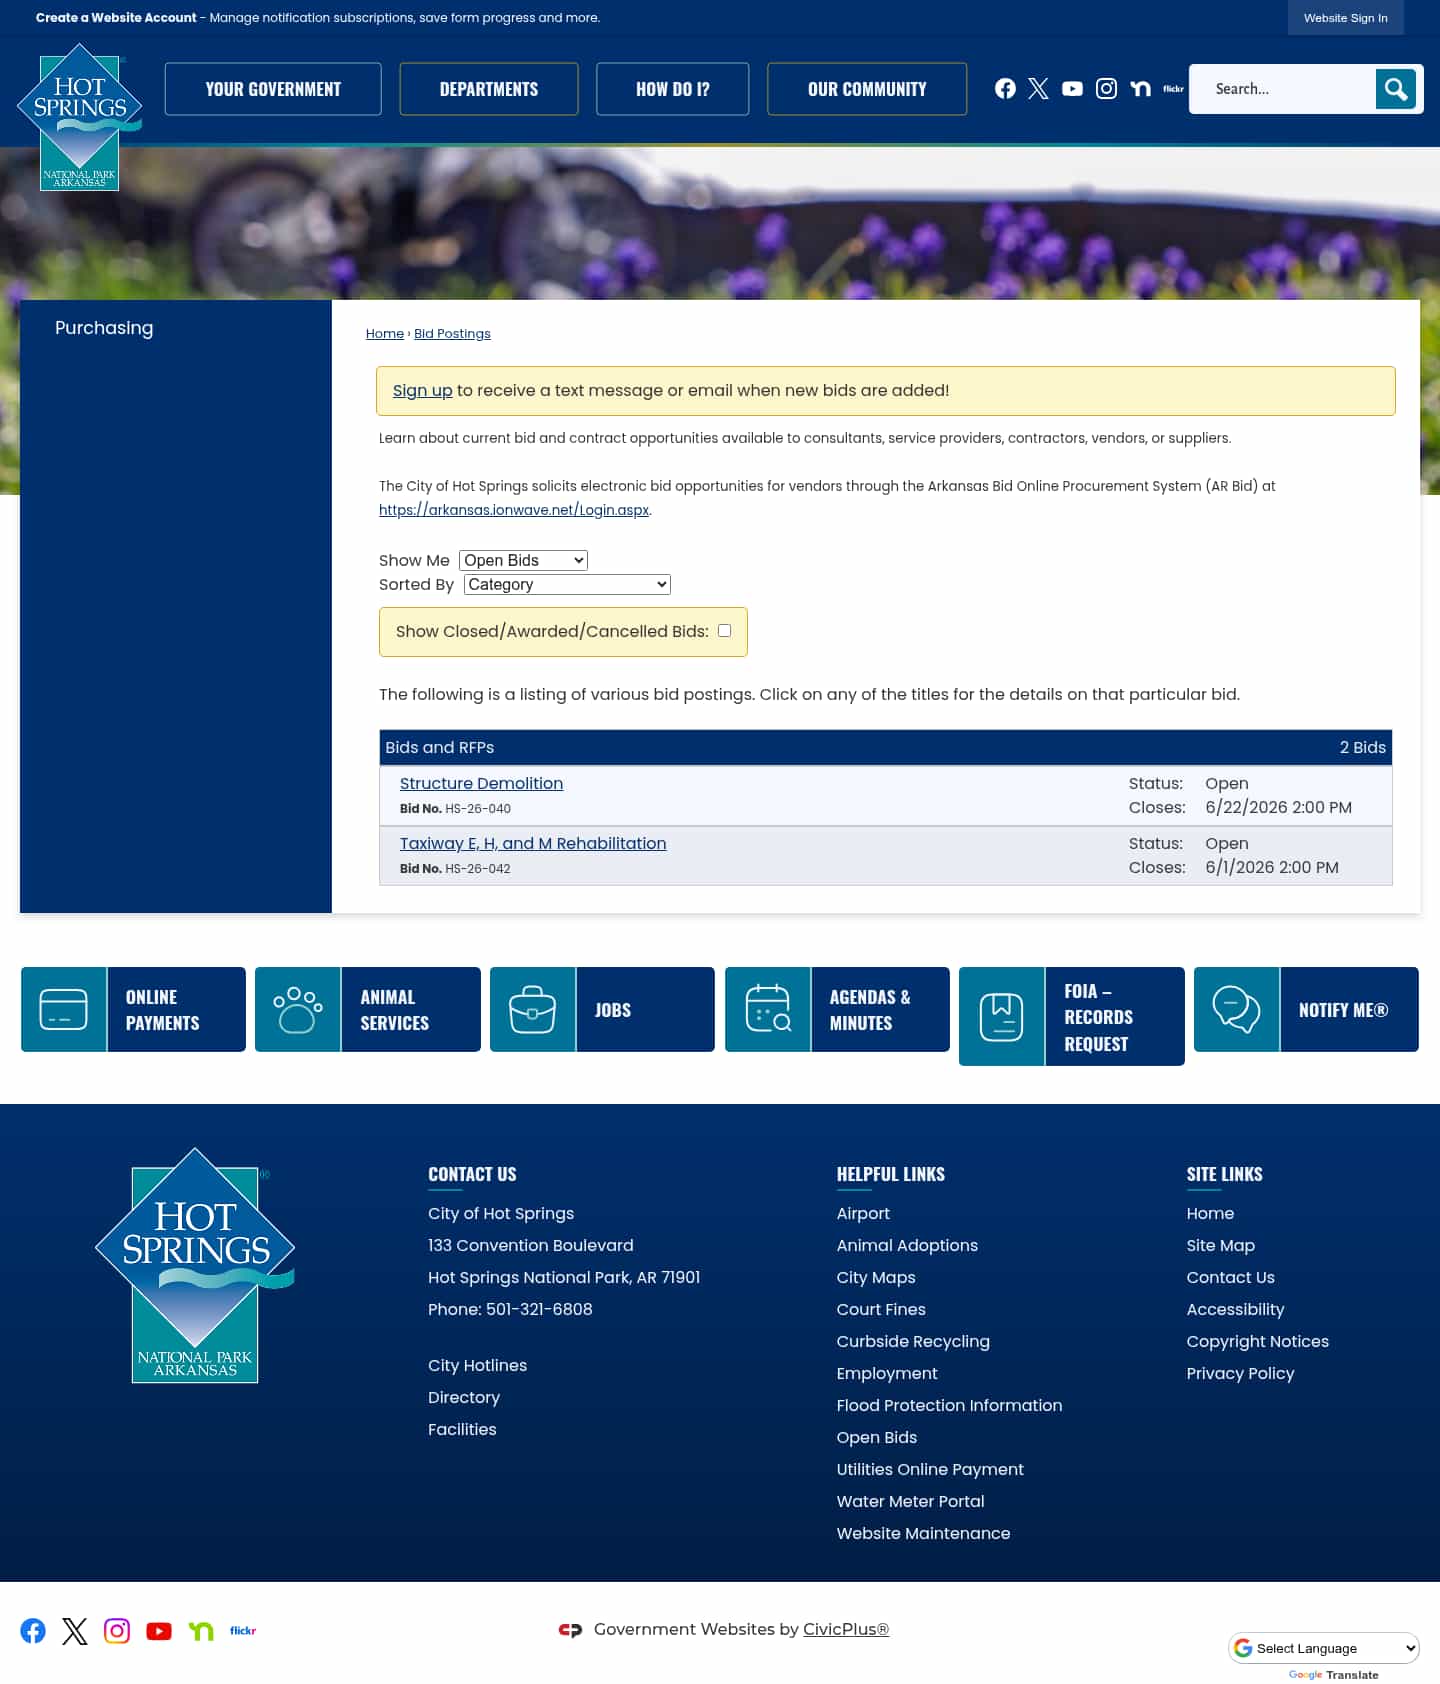Open arkansas.ionwave.net login link

tap(514, 510)
